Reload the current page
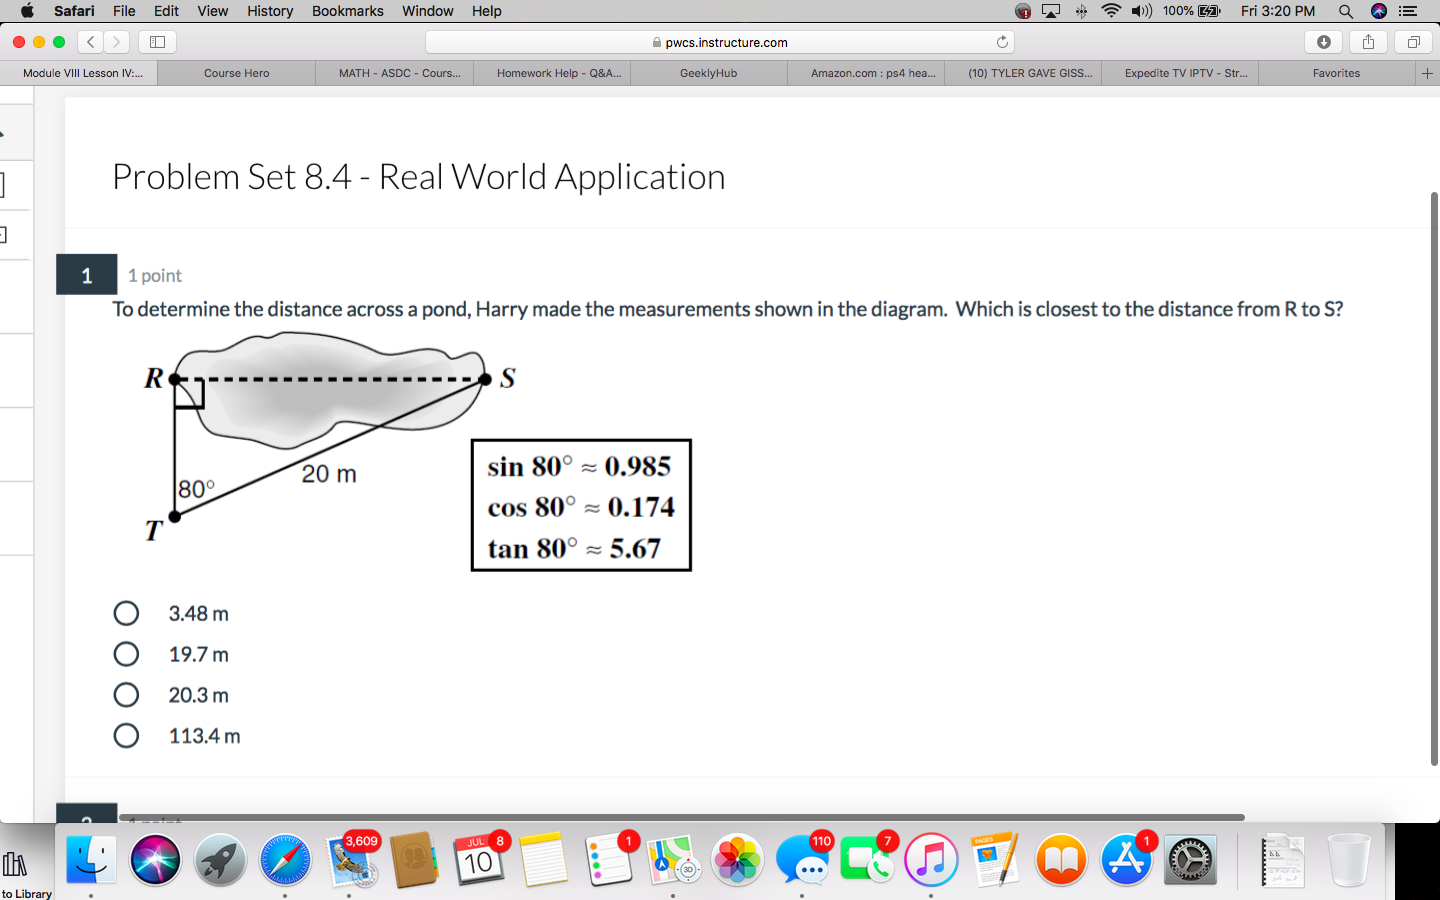This screenshot has height=900, width=1440. coord(1002,42)
